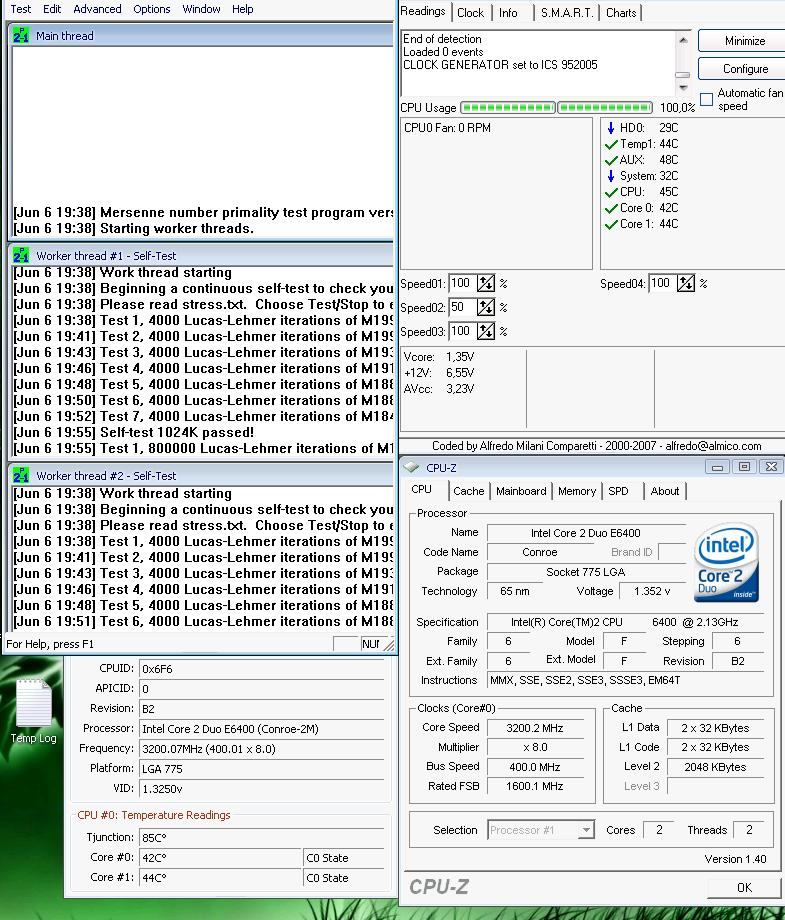Open the Test menu in Prime95
The image size is (785, 920).
tap(21, 9)
